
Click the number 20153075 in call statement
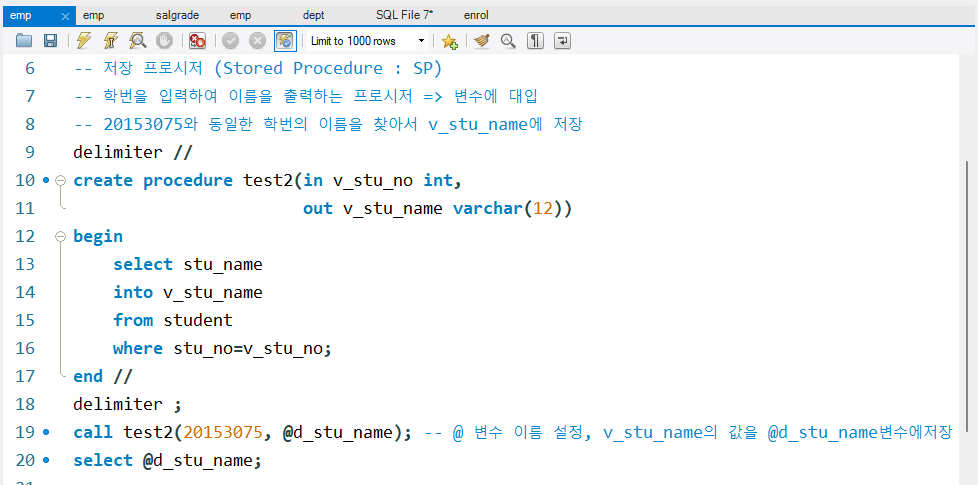click(x=223, y=432)
